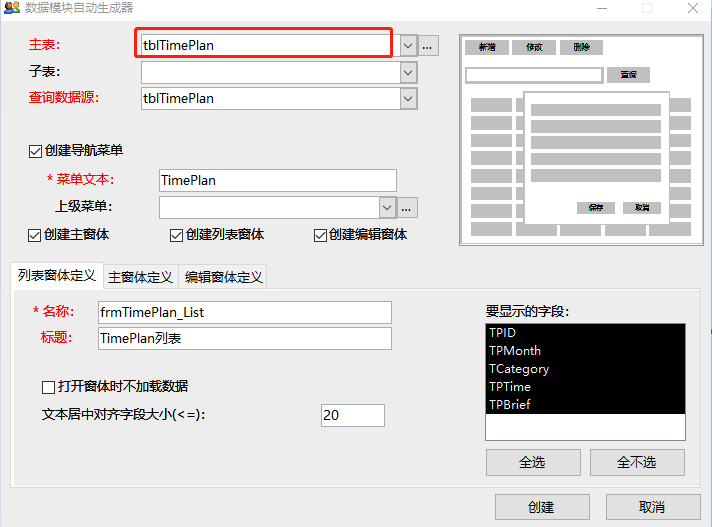Expand the 子表 dropdown

408,73
